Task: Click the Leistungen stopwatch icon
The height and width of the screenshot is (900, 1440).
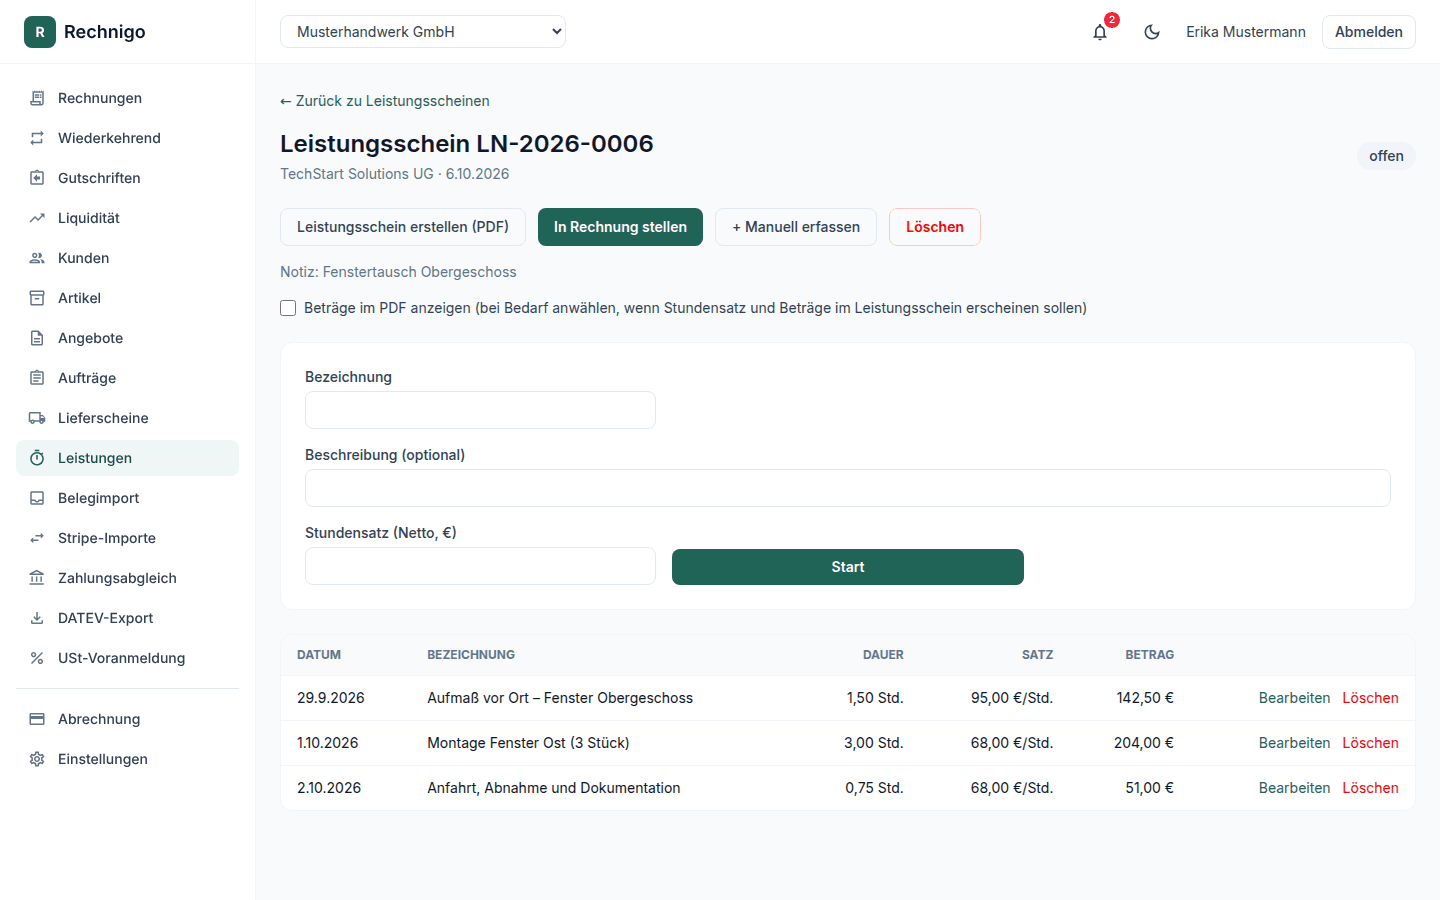Action: tap(37, 458)
